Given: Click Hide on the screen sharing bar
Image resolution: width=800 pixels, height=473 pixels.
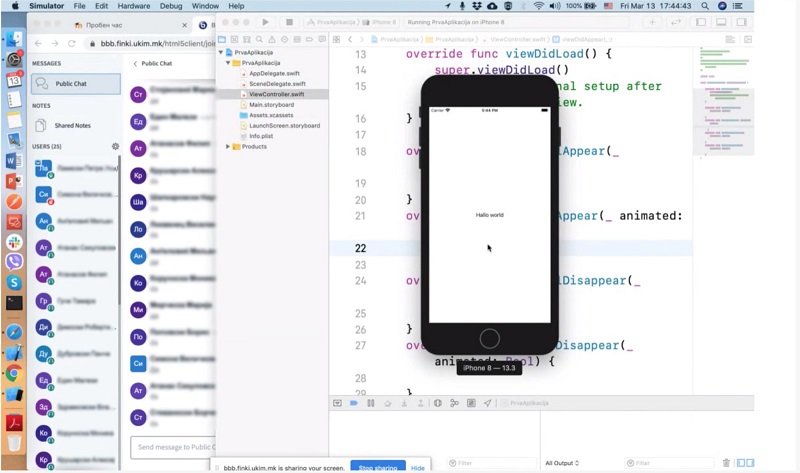Looking at the screenshot, I should click(x=418, y=467).
